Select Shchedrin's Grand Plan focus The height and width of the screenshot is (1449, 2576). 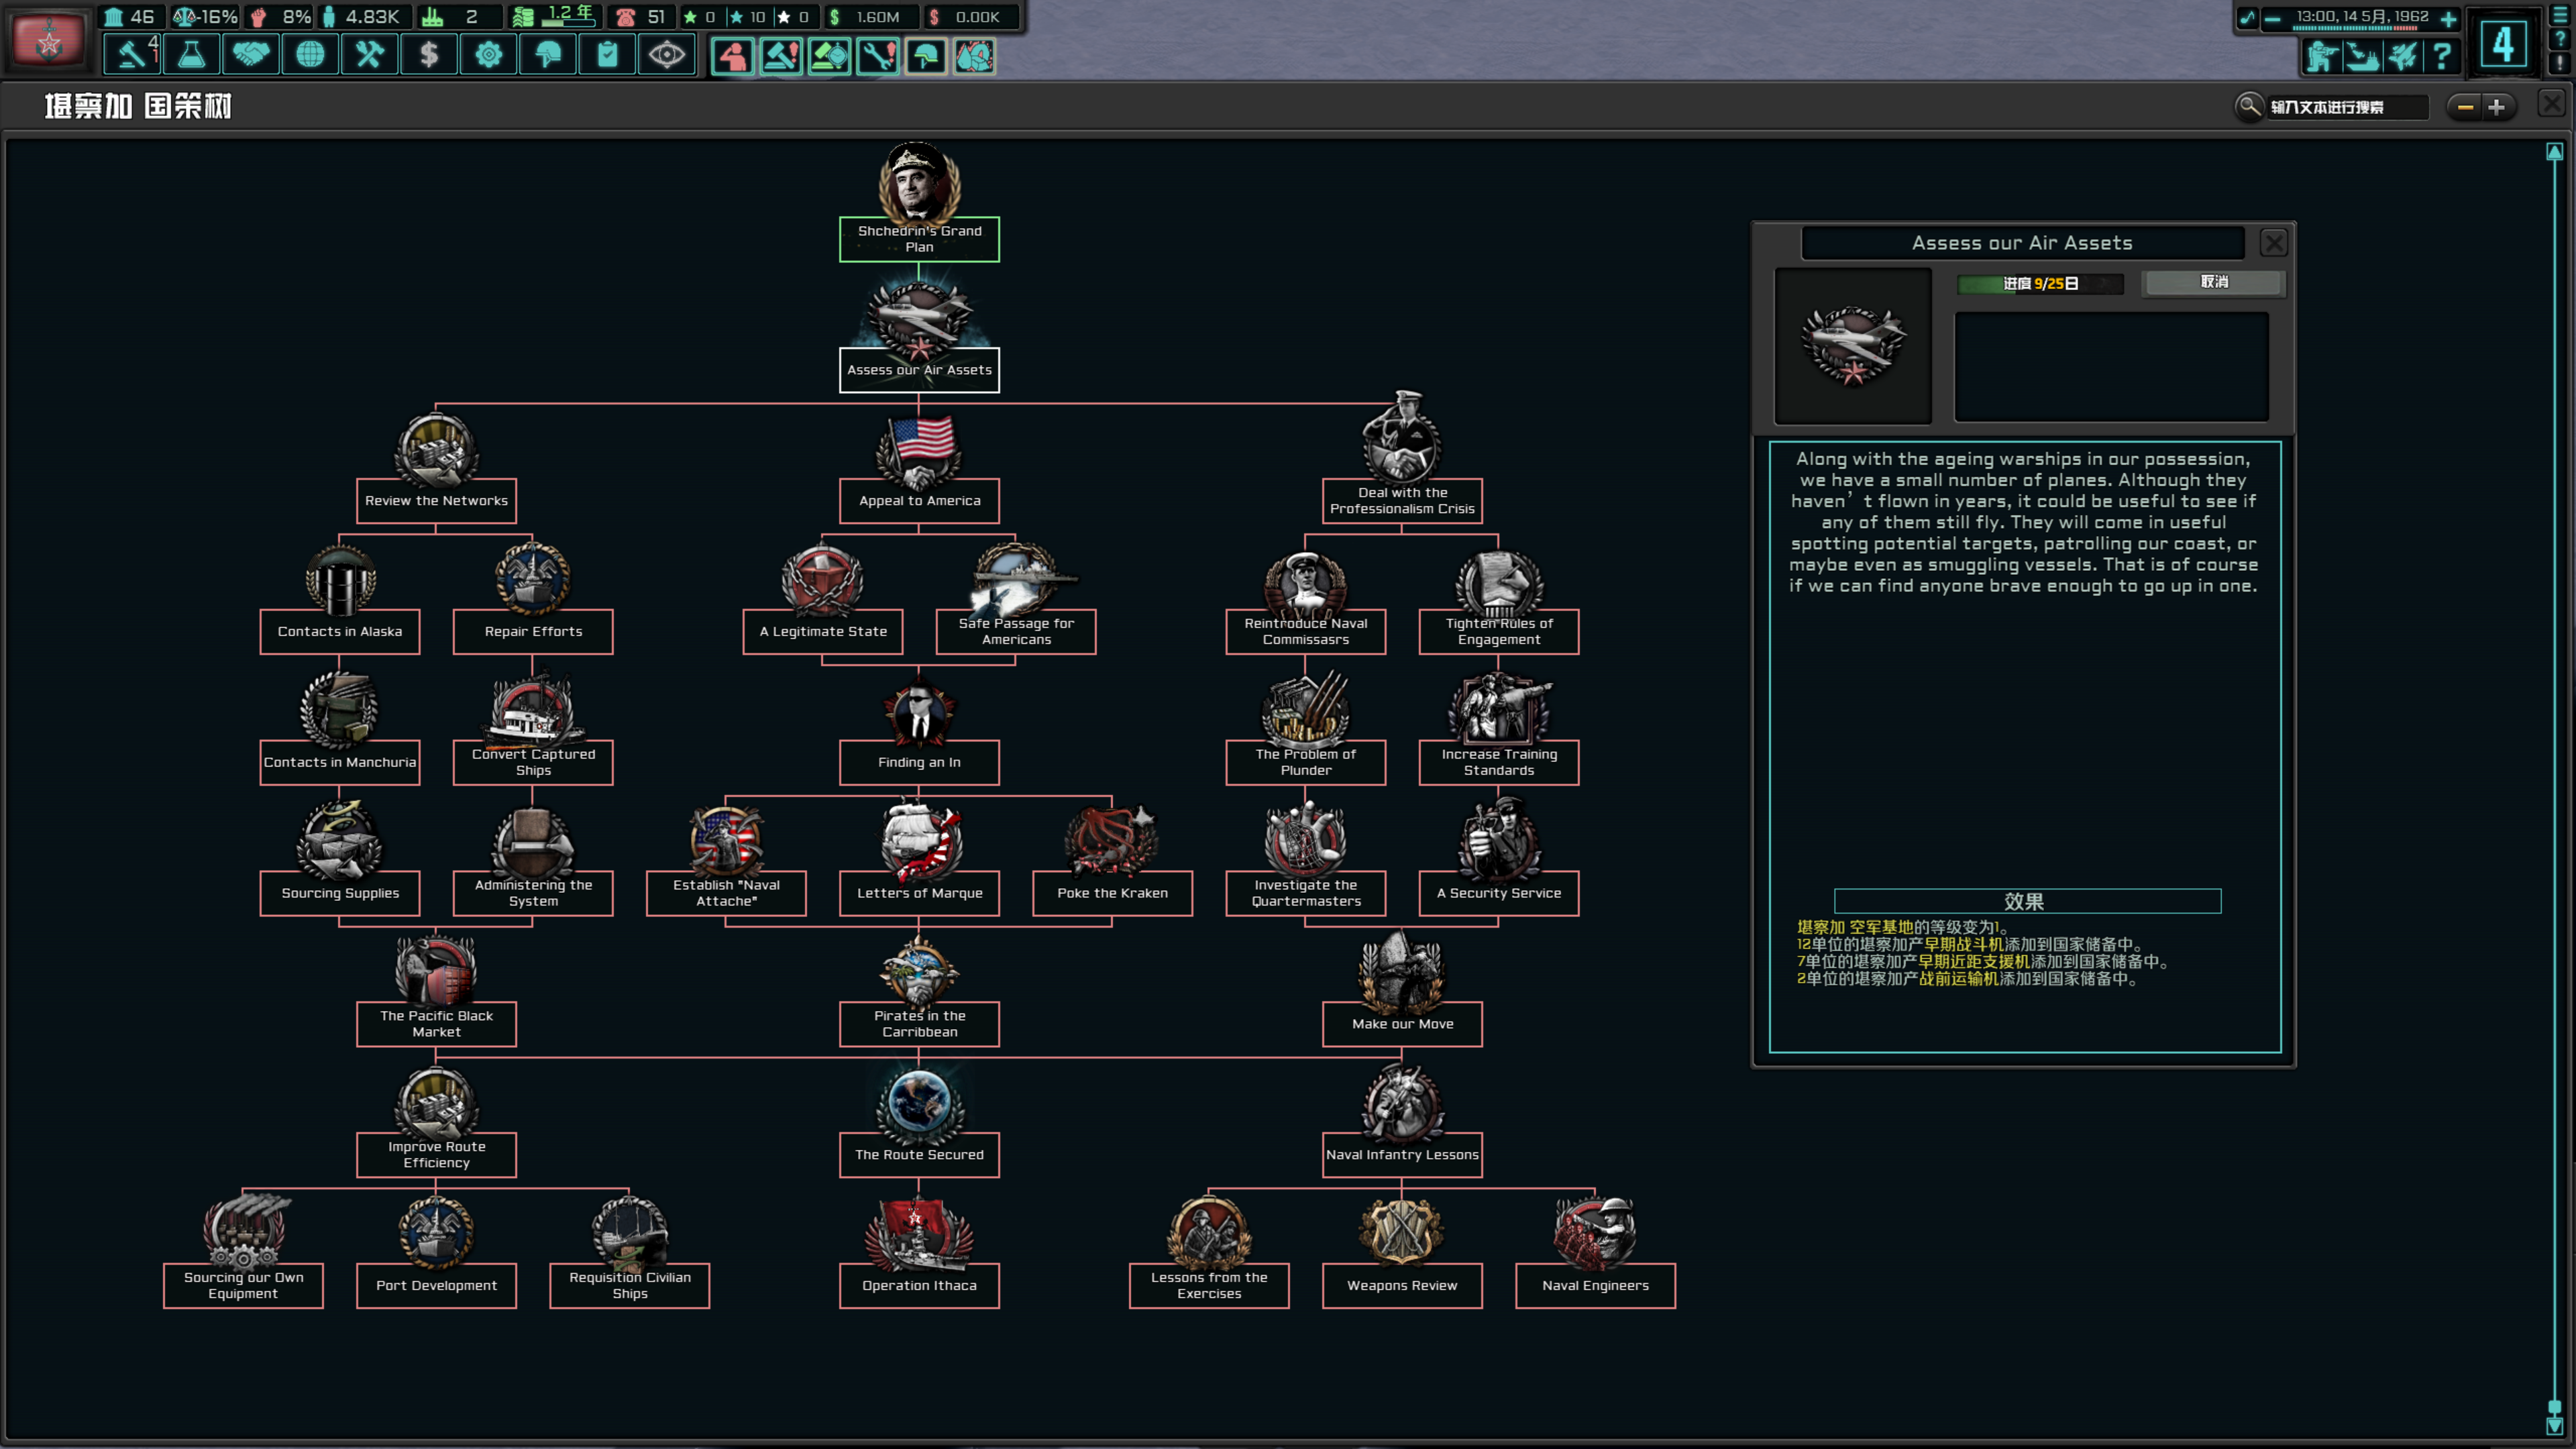click(919, 239)
